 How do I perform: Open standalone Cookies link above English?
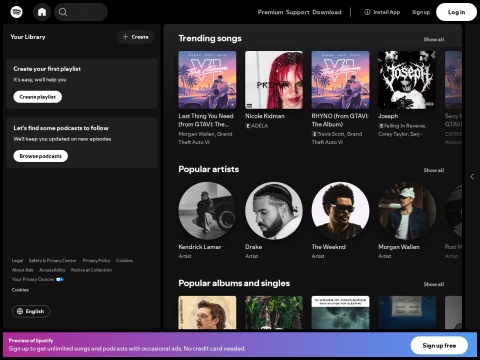[20, 290]
